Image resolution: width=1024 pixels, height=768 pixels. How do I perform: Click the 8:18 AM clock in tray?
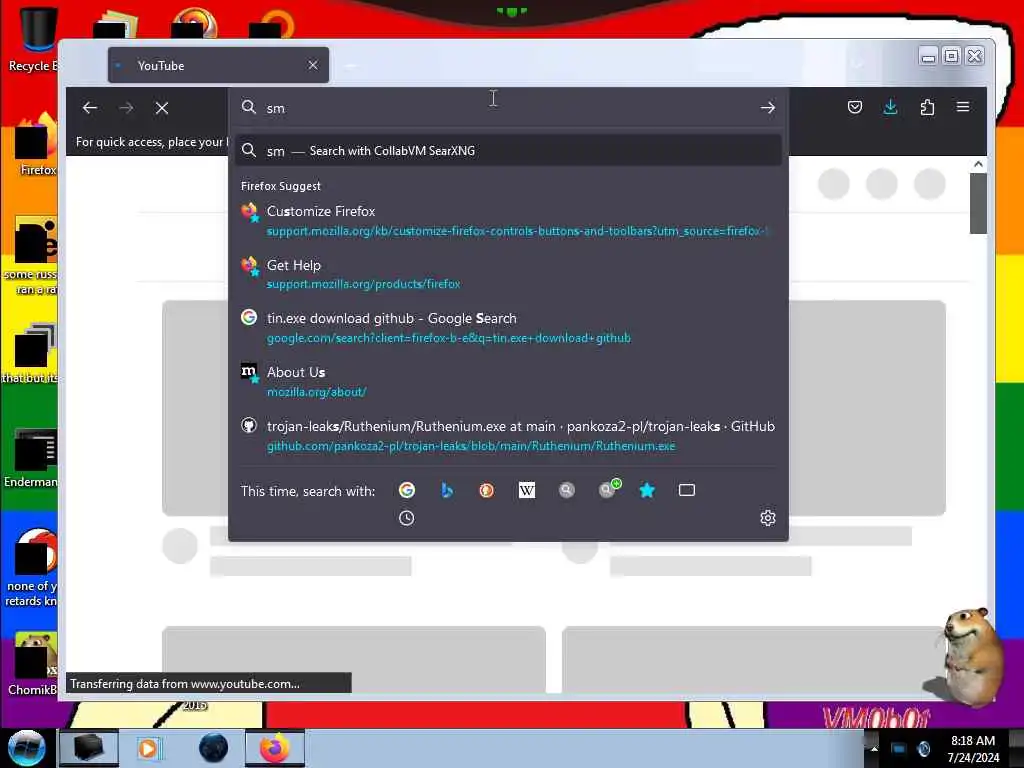[x=973, y=749]
